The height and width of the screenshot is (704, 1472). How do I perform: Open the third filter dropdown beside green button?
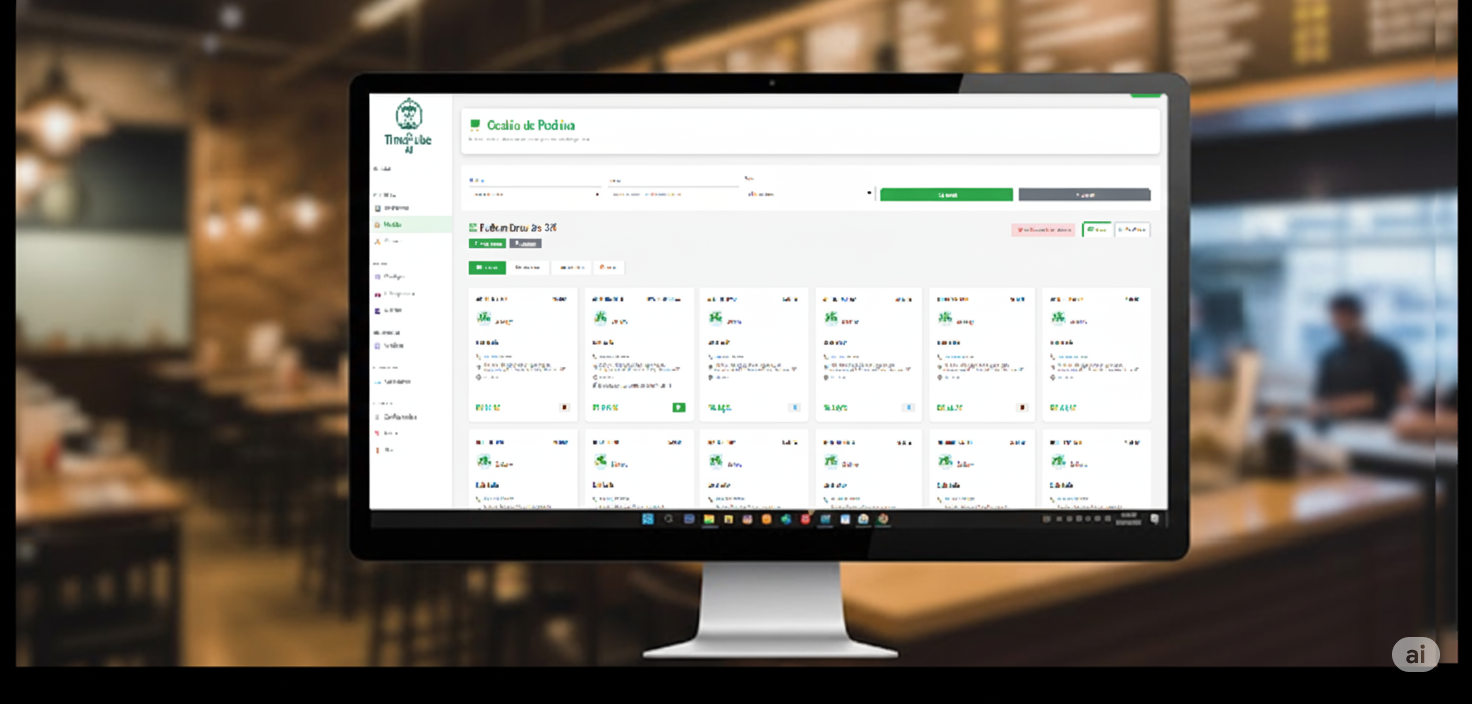(809, 194)
